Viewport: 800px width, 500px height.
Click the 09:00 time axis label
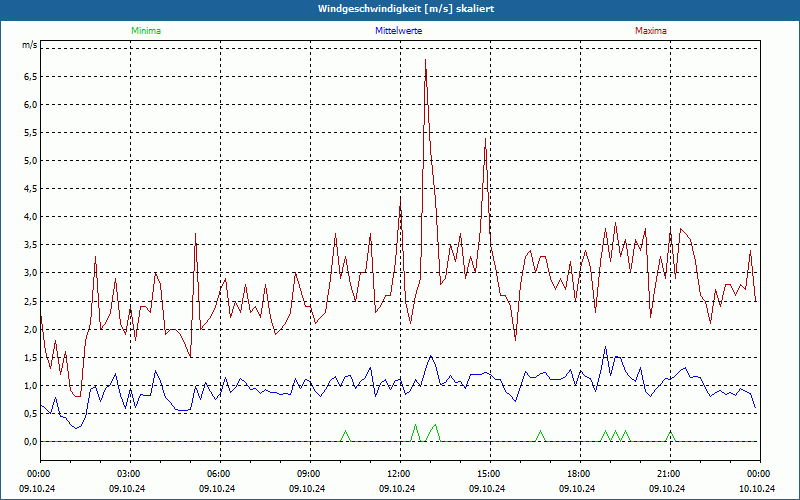311,474
